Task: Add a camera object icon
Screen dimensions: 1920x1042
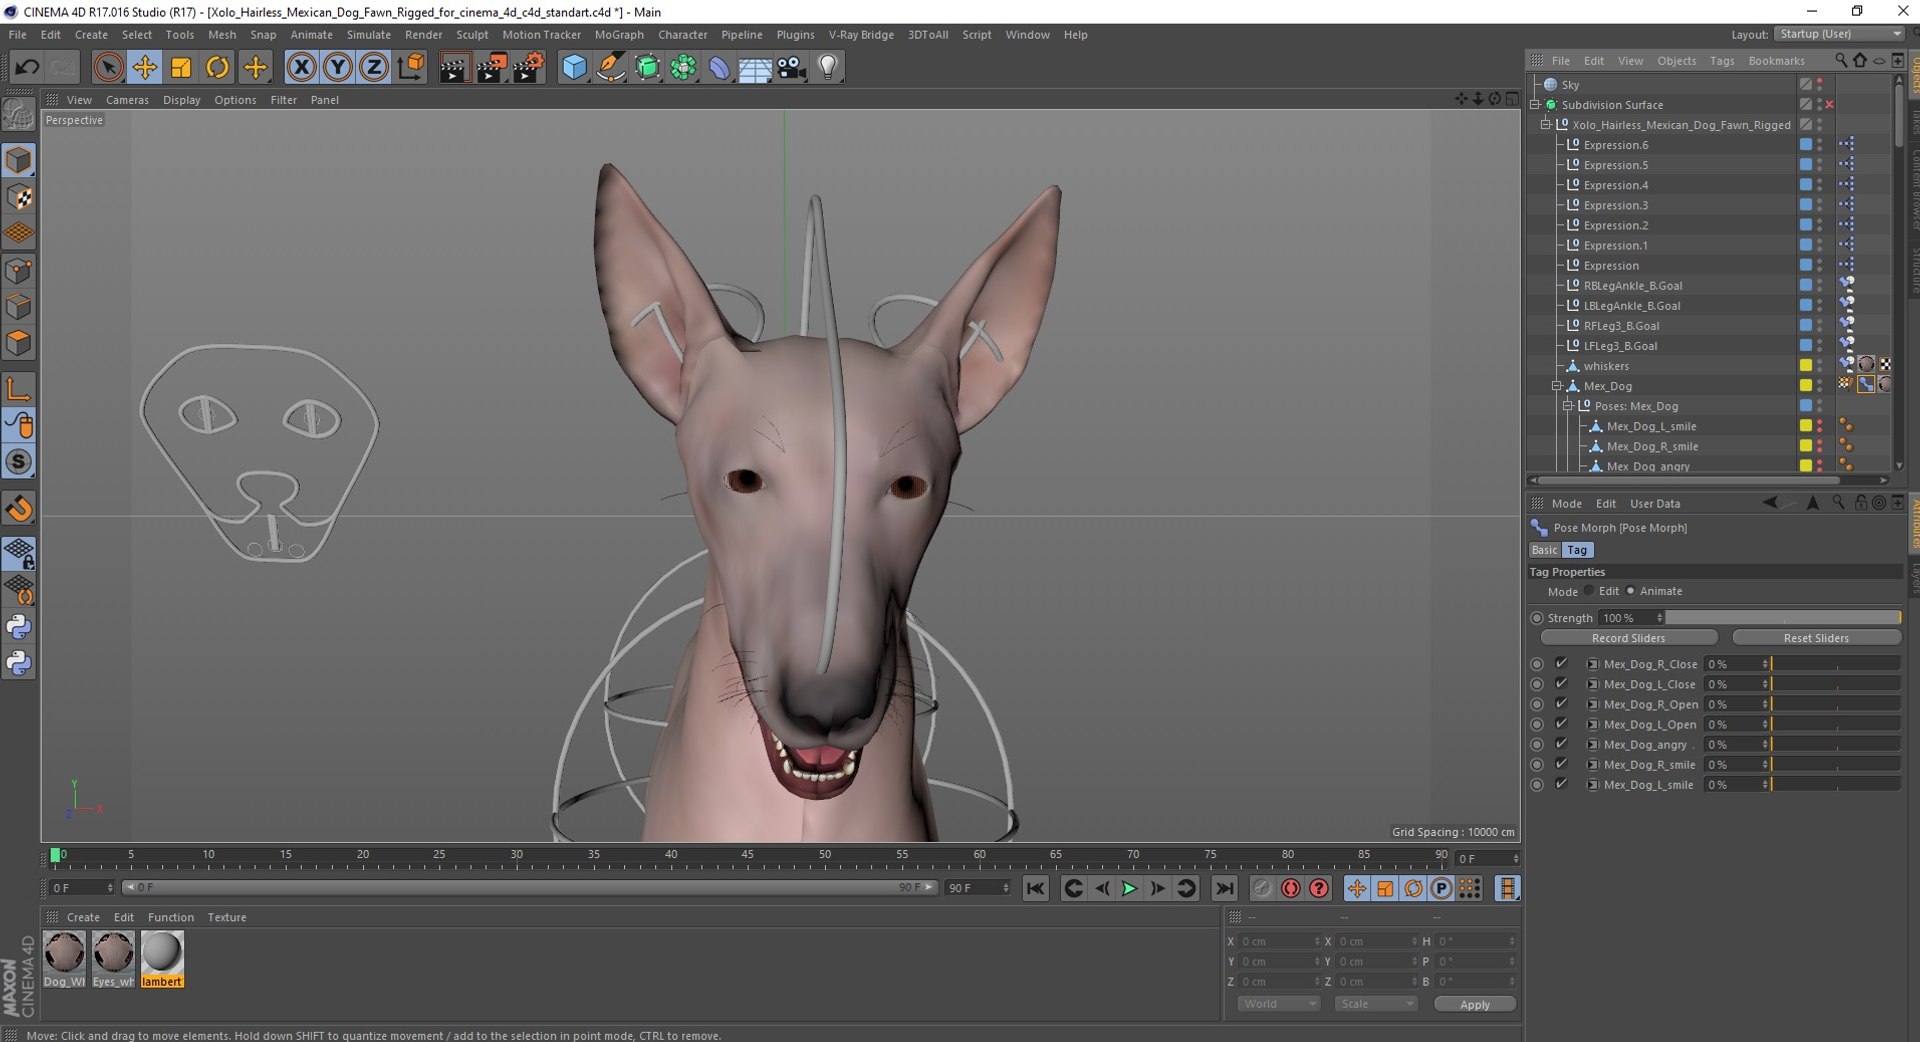Action: click(792, 67)
